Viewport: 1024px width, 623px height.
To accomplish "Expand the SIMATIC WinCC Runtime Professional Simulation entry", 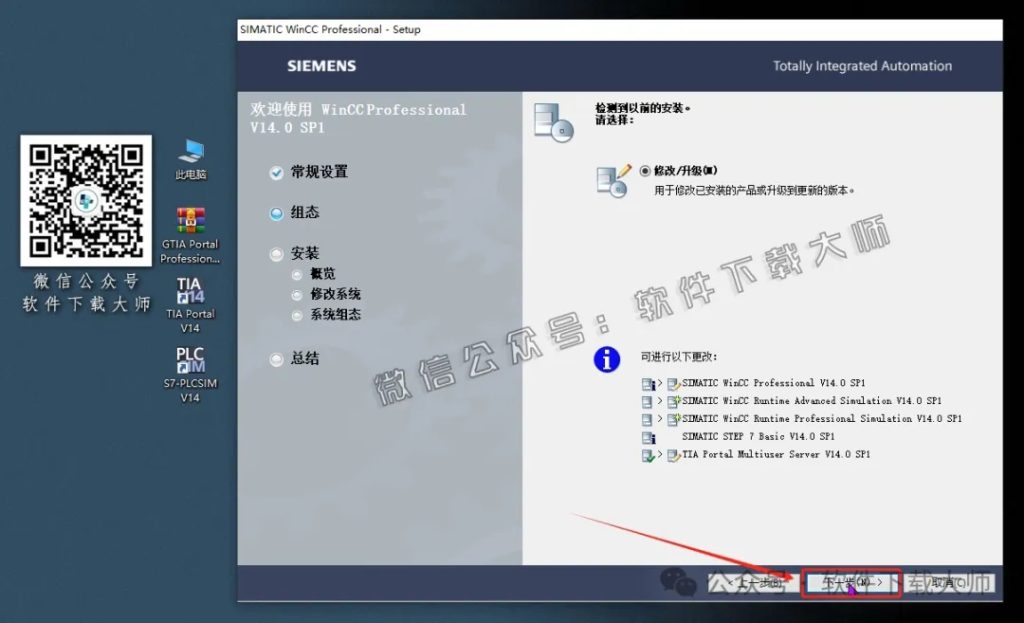I will tap(658, 417).
